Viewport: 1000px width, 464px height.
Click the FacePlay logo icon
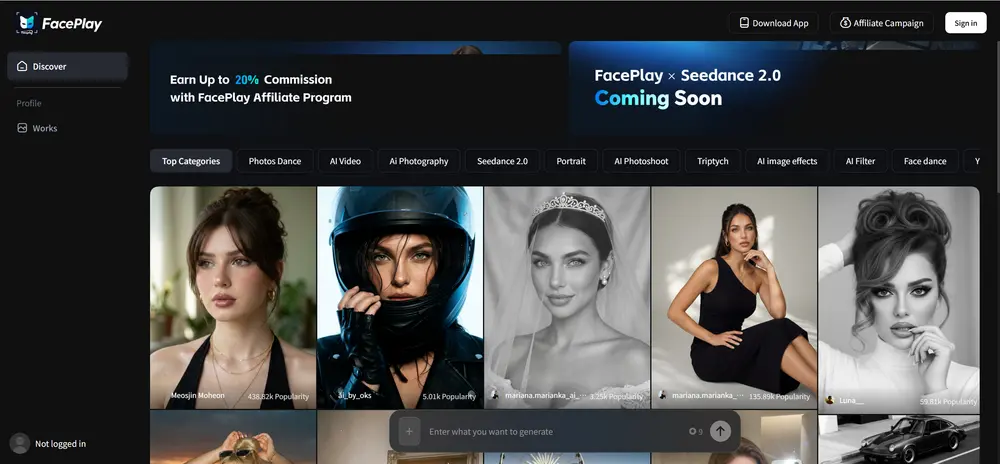(27, 24)
